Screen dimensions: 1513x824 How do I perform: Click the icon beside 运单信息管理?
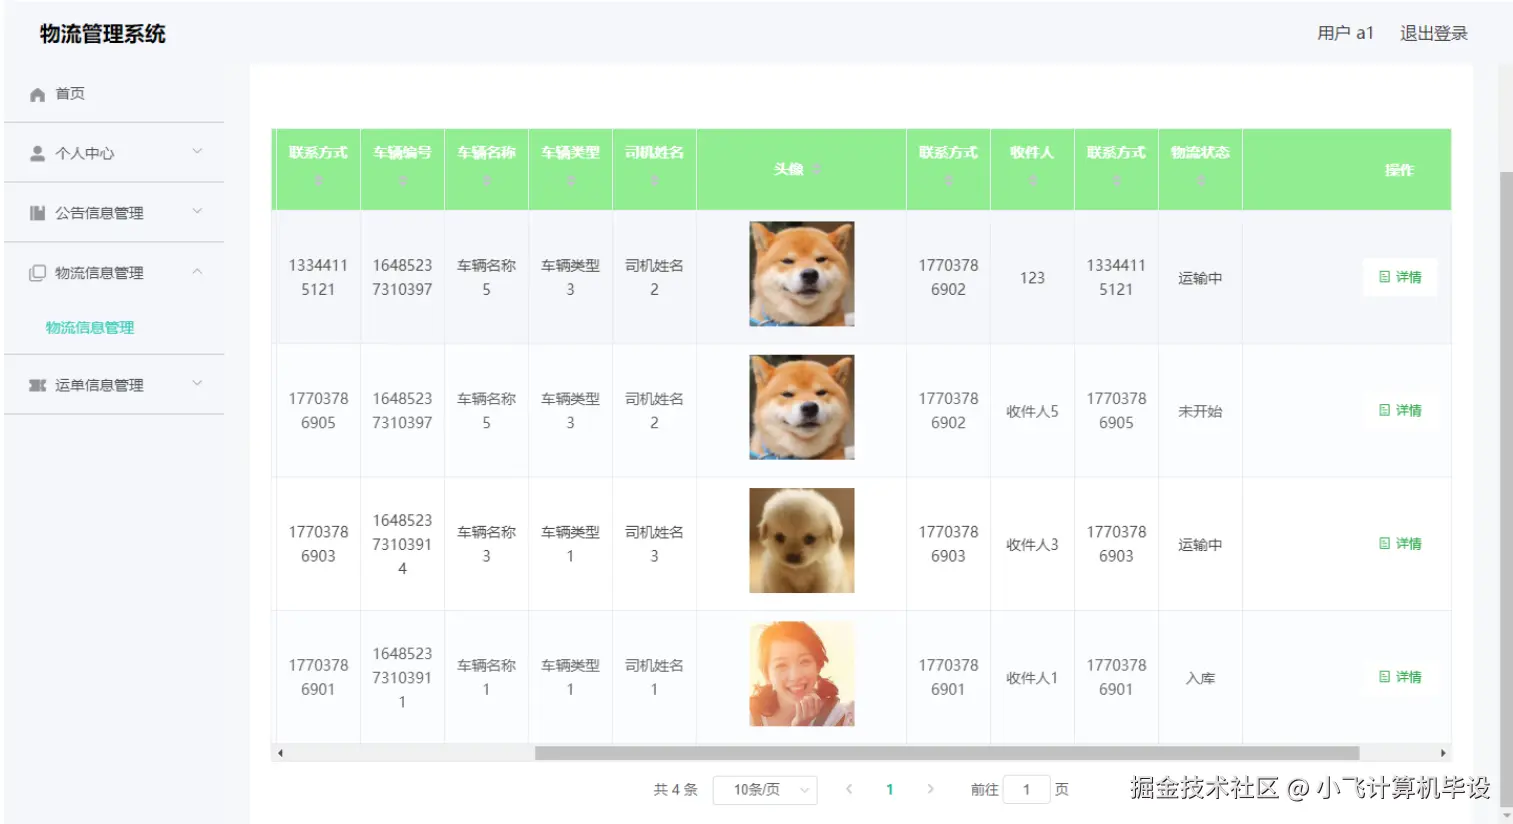38,385
